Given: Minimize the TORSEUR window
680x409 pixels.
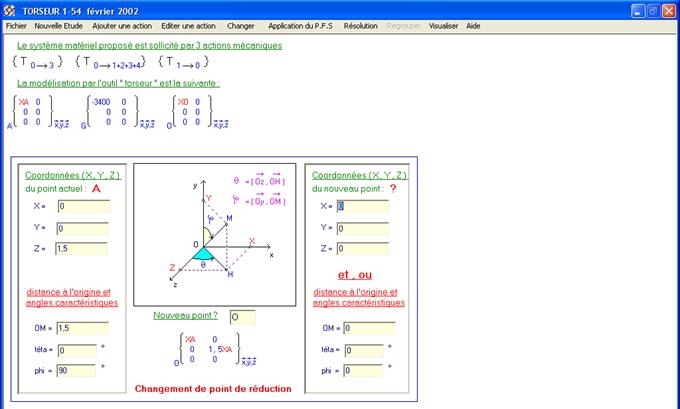Looking at the screenshot, I should pos(638,11).
